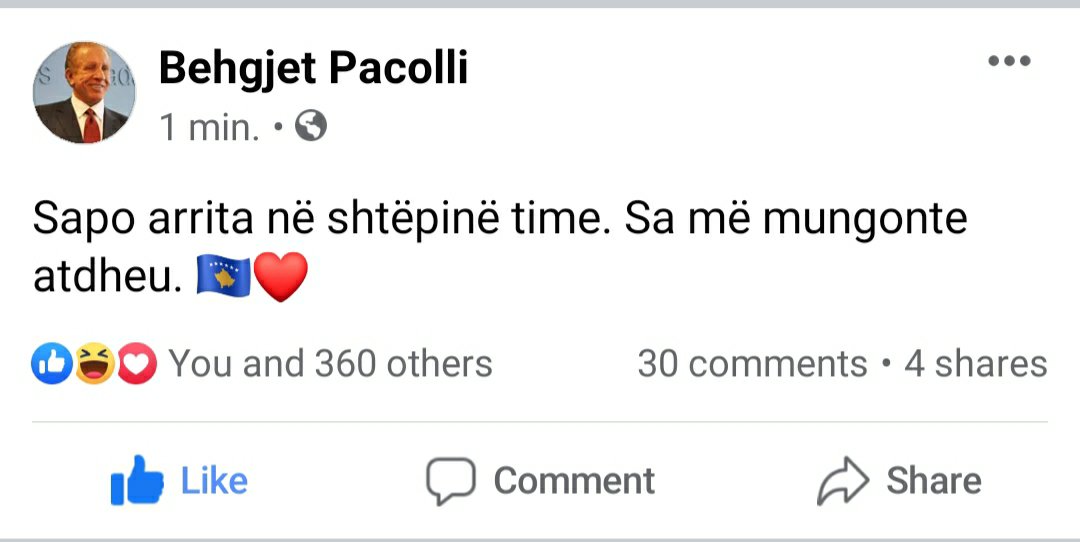
Task: Click the red heart emoji in post
Action: tap(281, 277)
